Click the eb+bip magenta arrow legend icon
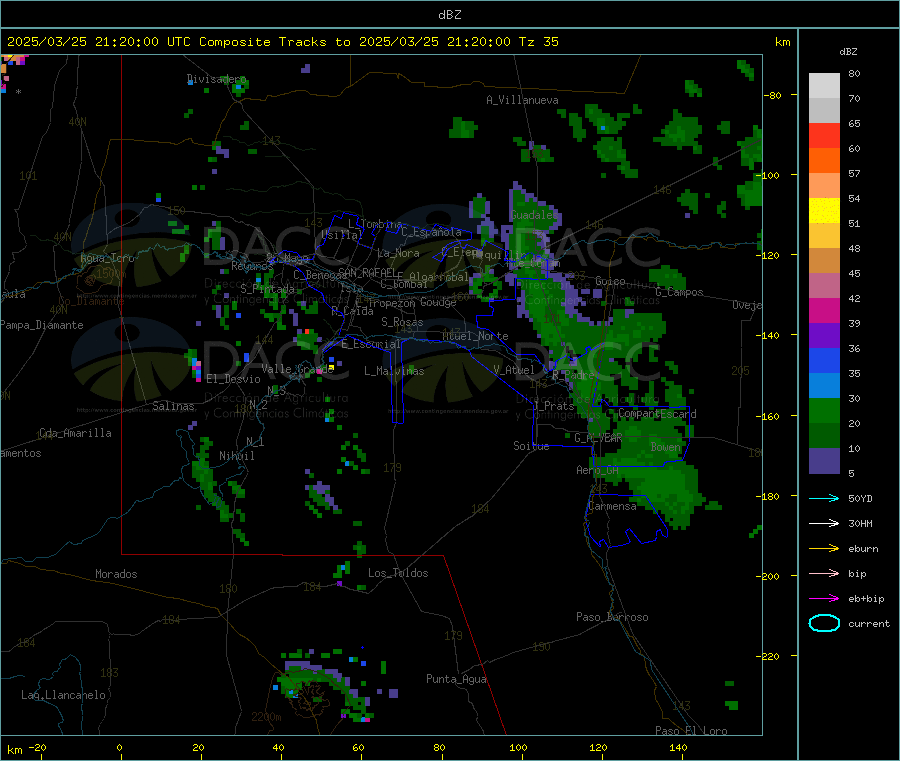The width and height of the screenshot is (900, 761). click(x=824, y=599)
